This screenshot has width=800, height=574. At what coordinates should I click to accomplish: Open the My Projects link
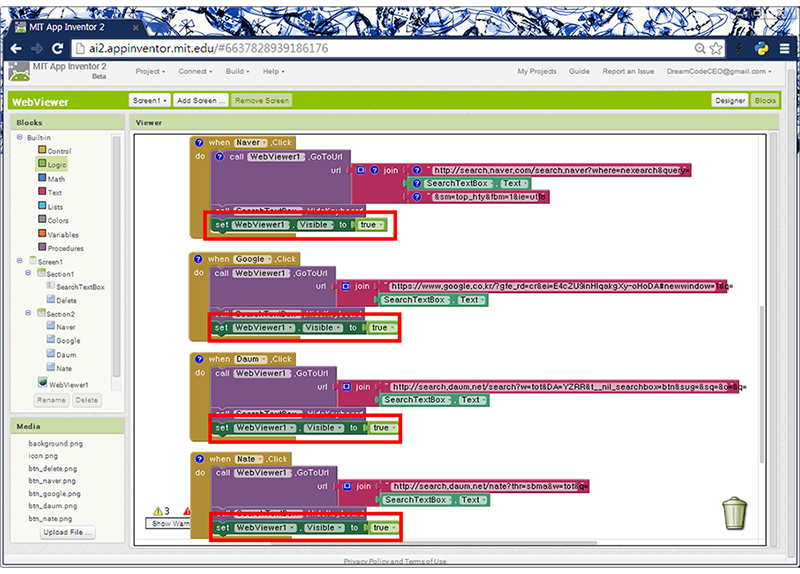(537, 71)
